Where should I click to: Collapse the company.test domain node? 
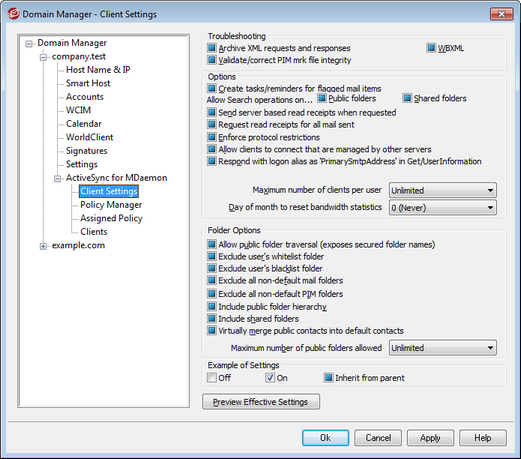(x=43, y=58)
